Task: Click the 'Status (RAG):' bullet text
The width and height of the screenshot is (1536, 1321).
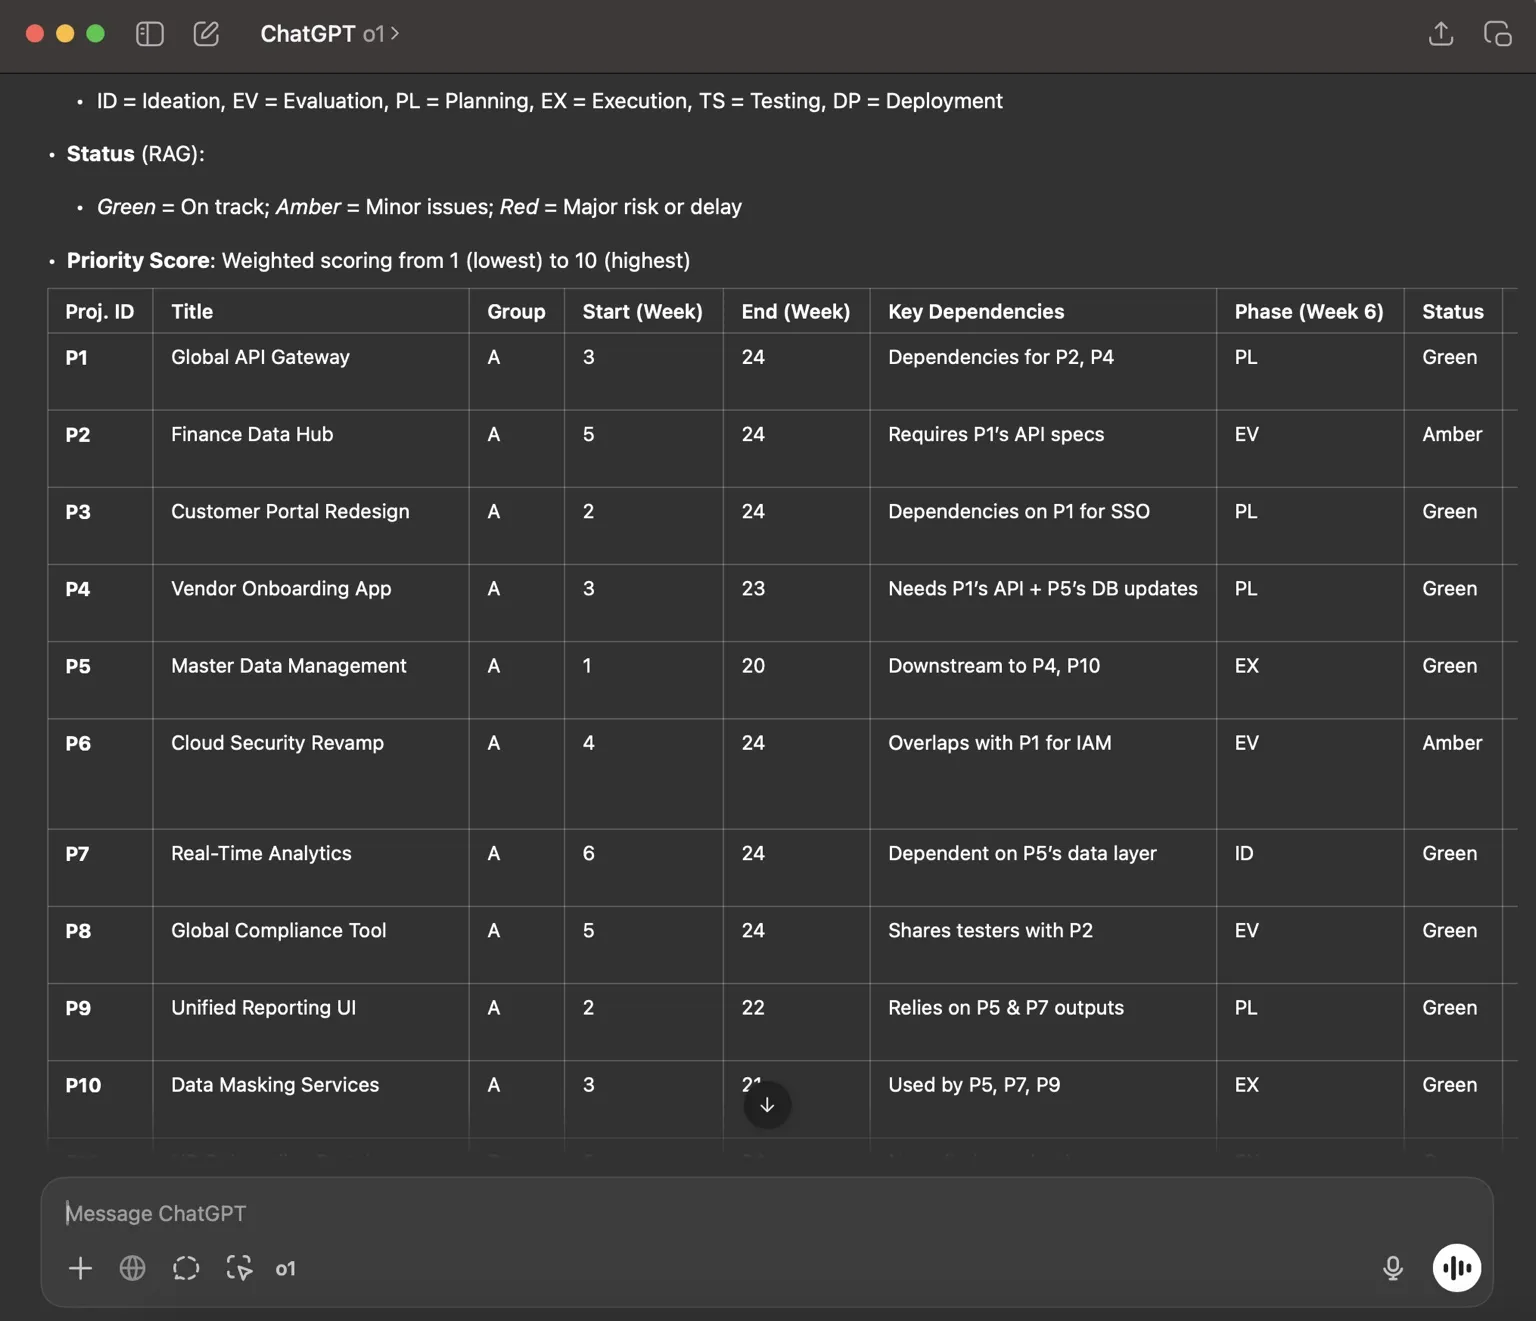Action: (135, 153)
